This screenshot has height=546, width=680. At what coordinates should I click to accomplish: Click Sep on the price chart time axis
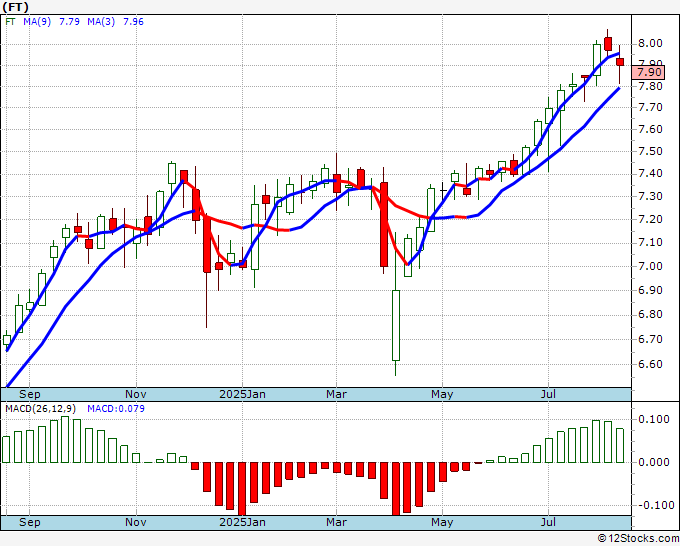click(29, 394)
